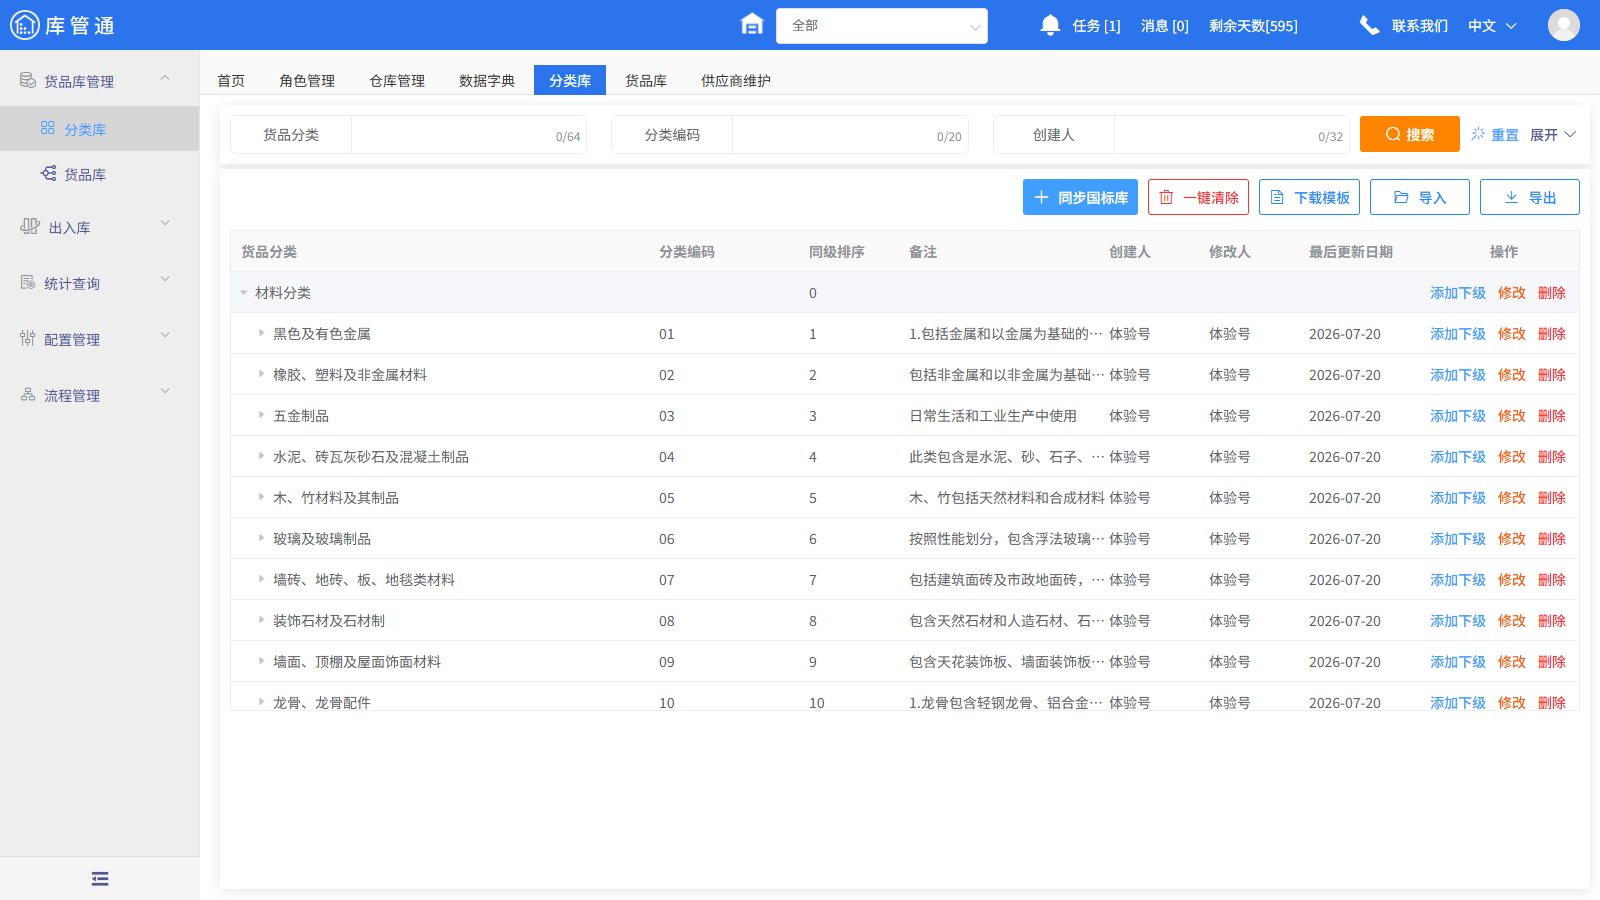This screenshot has width=1600, height=900.
Task: Click 删除 in 装饰石材及石材制 row
Action: 1552,621
